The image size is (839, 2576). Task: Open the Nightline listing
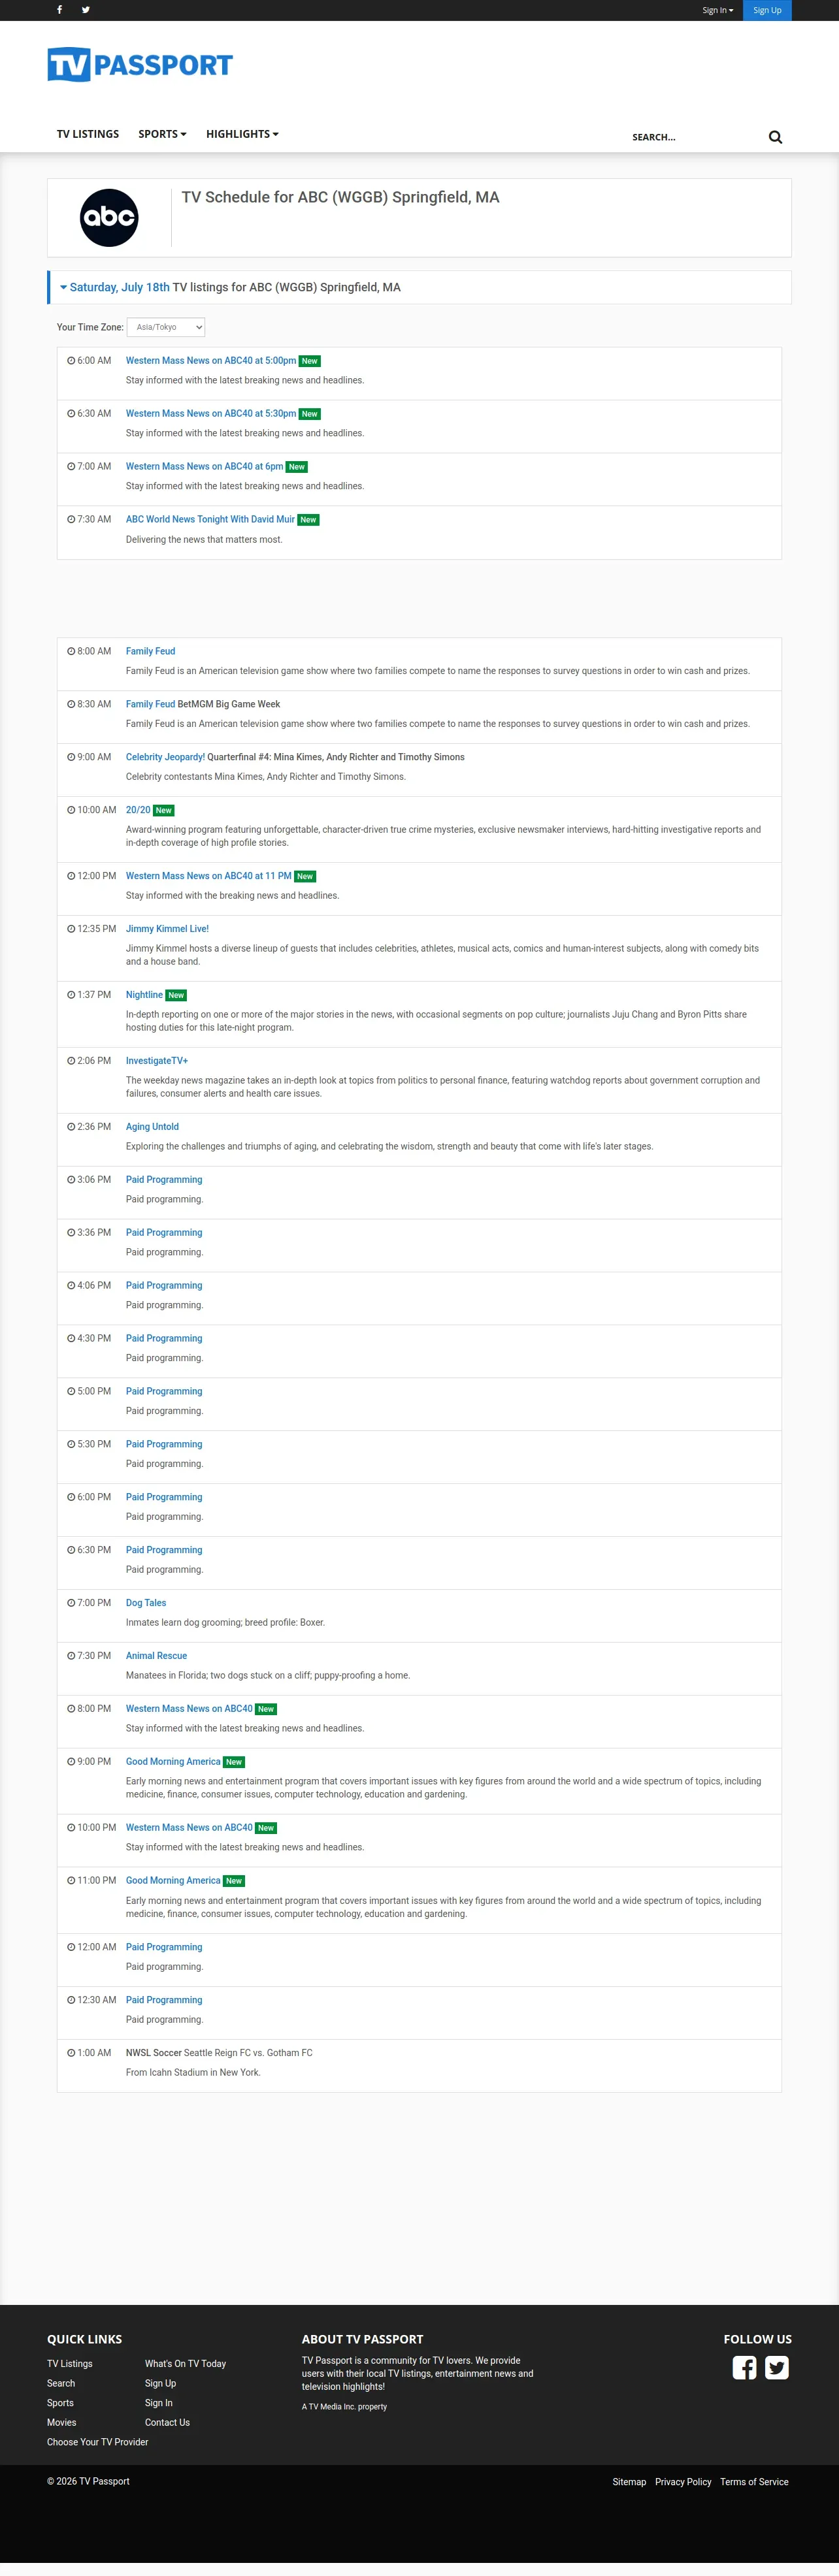tap(144, 995)
